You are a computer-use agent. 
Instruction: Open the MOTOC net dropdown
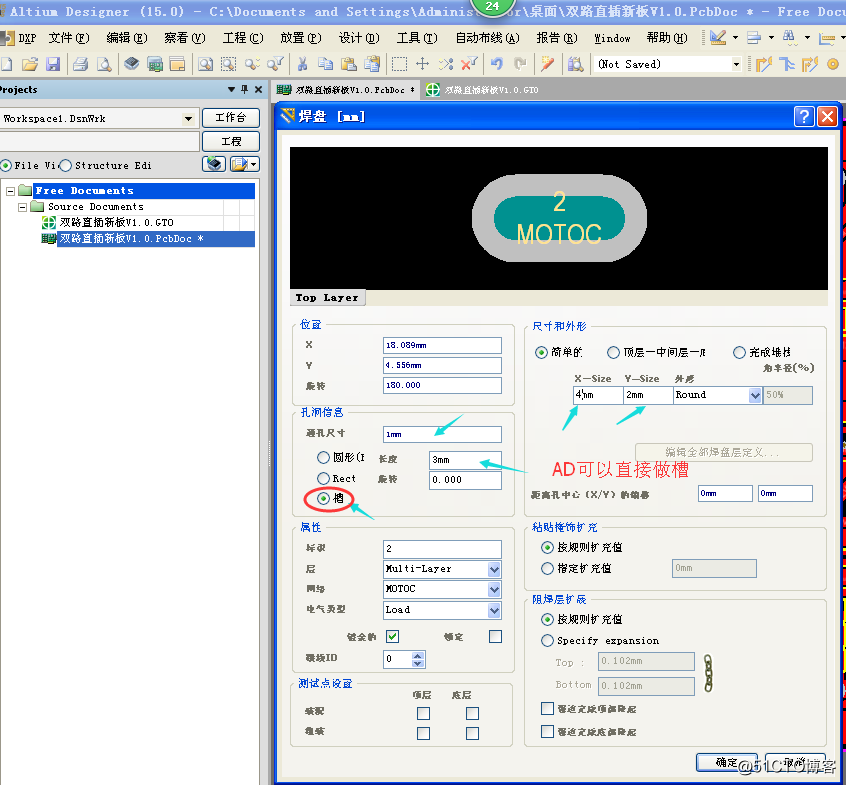pos(494,589)
